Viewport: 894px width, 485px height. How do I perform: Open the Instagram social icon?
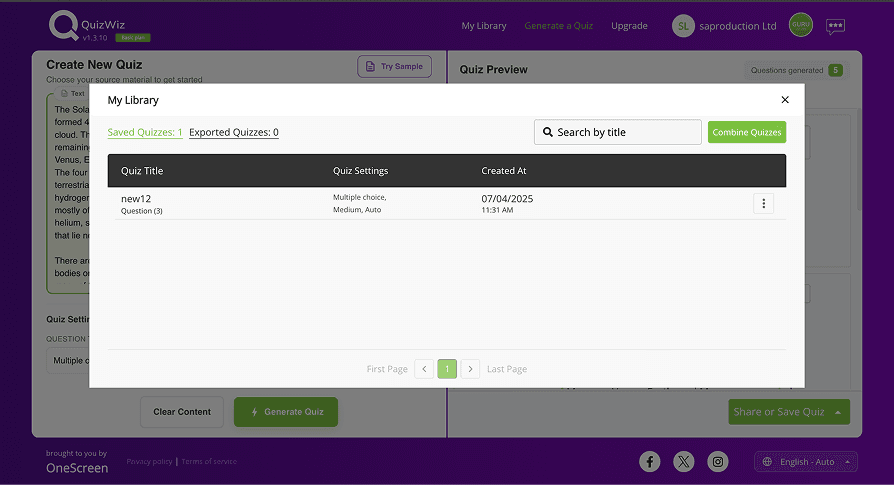[718, 461]
